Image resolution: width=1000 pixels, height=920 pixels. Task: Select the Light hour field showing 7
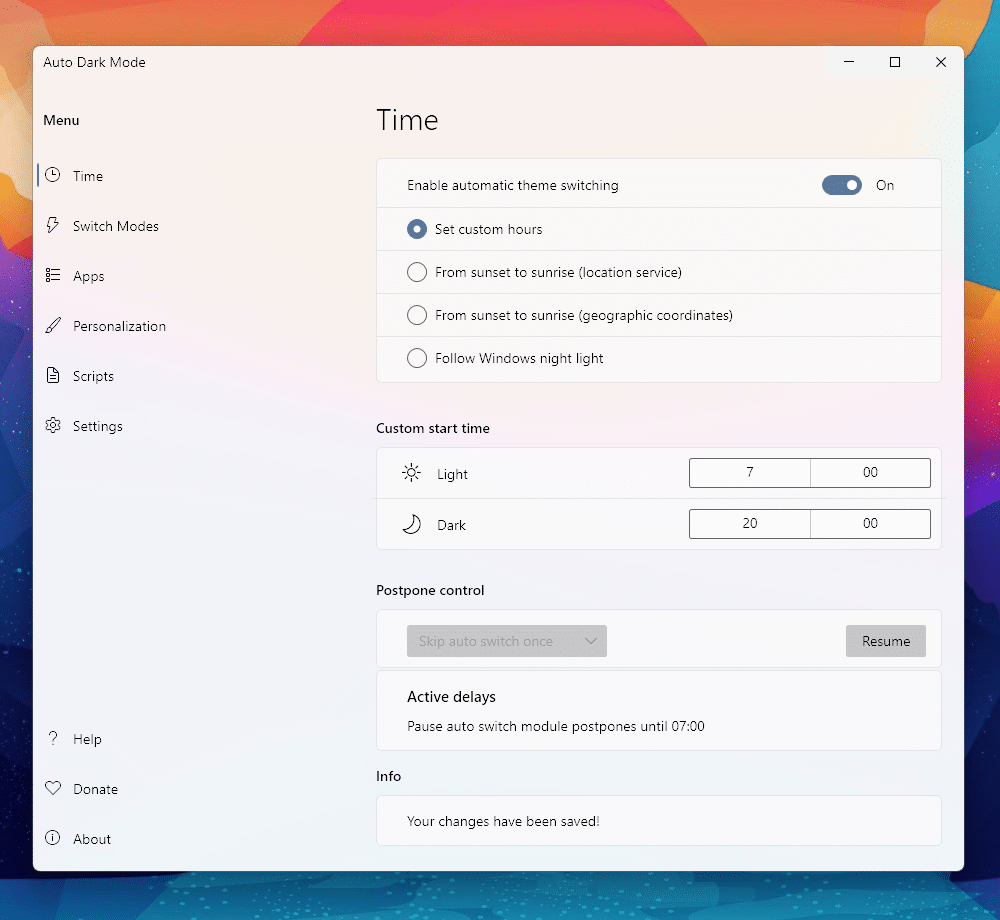(749, 472)
